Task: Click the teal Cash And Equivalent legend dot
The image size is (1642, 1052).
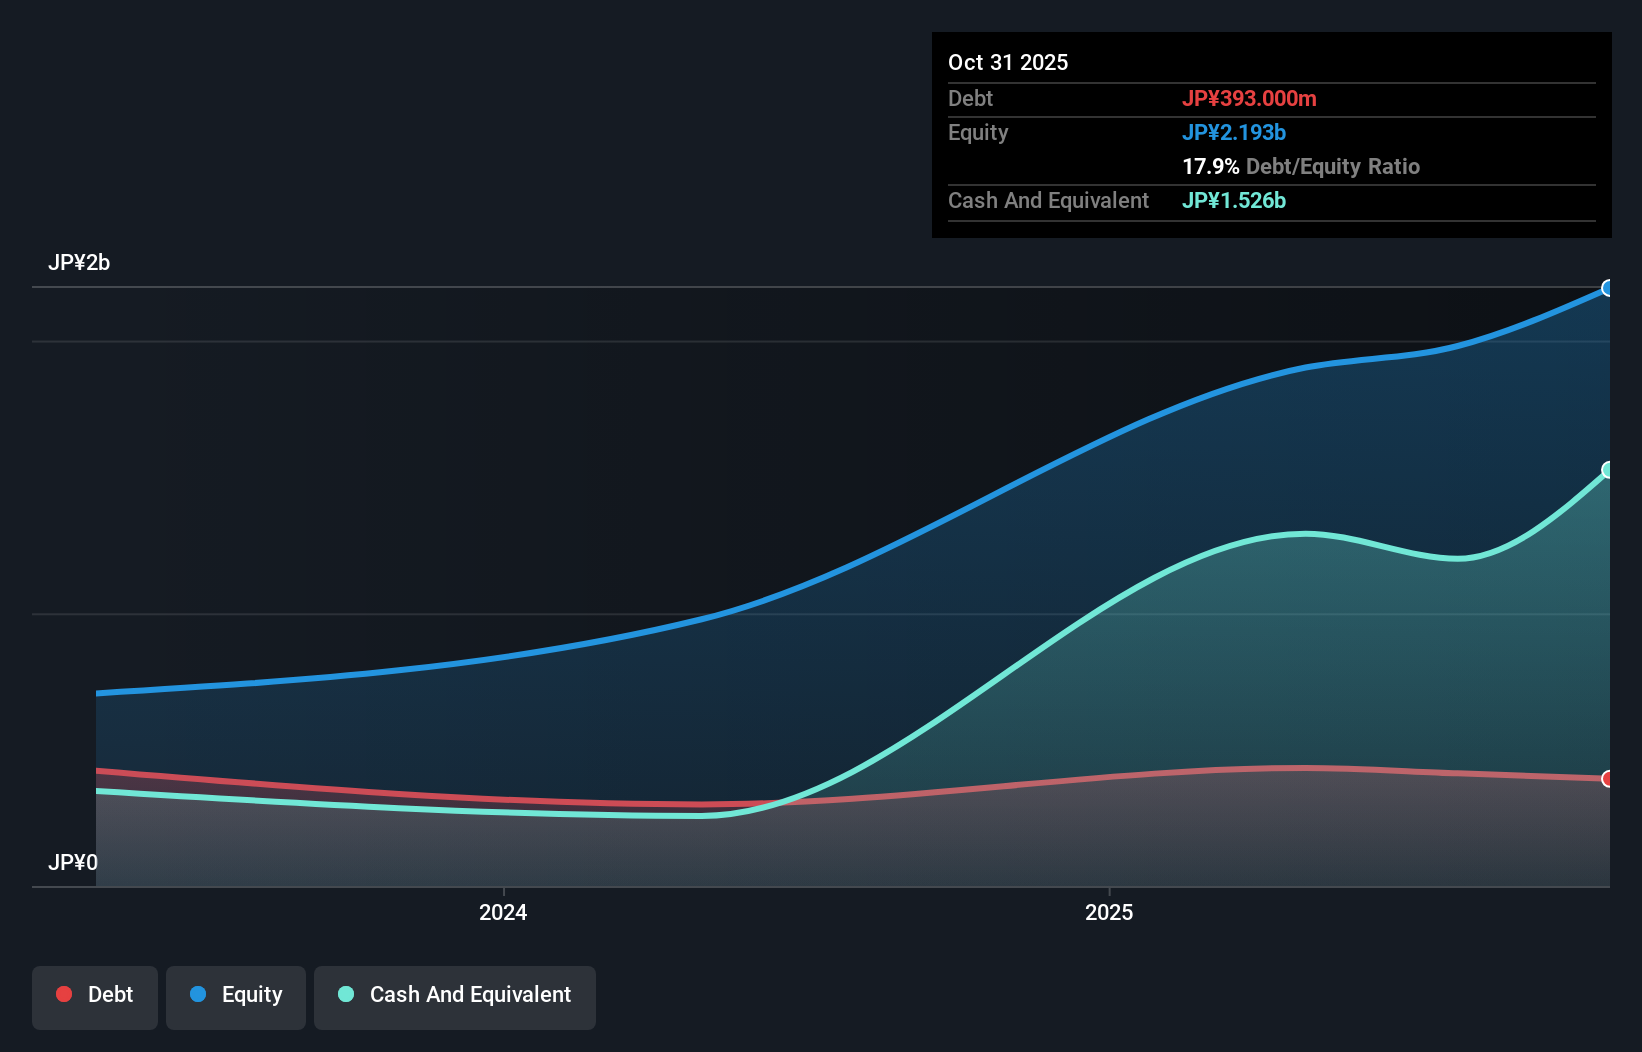Action: (345, 994)
